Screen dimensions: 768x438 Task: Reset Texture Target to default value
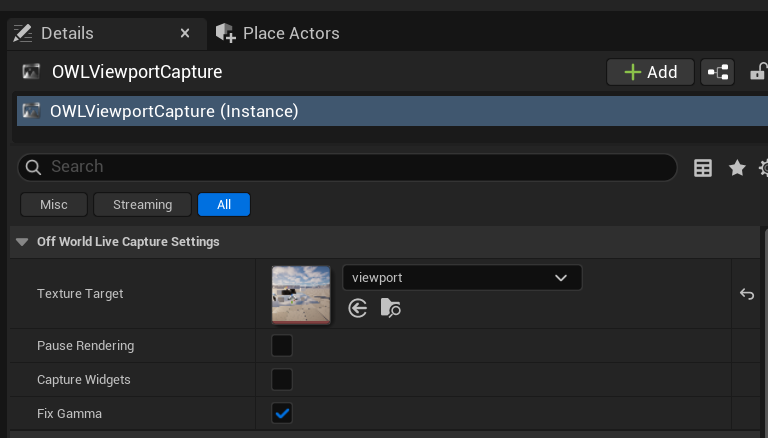click(x=746, y=294)
